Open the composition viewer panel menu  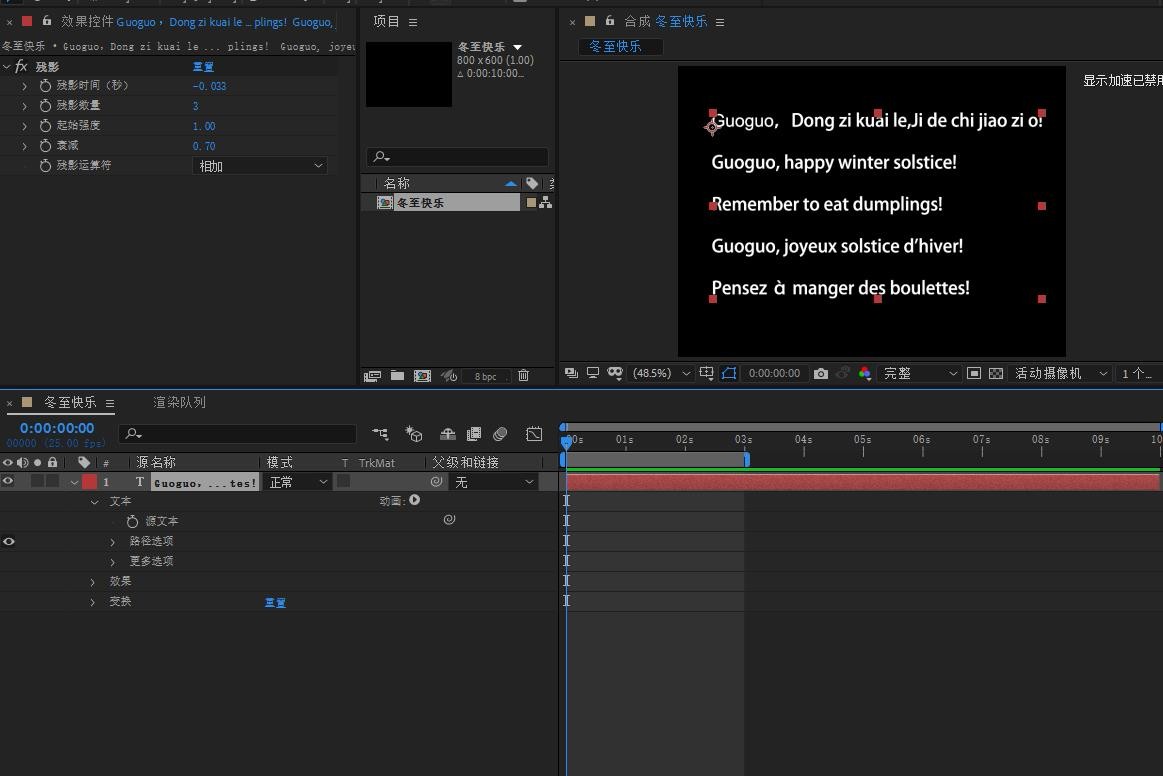pyautogui.click(x=719, y=22)
